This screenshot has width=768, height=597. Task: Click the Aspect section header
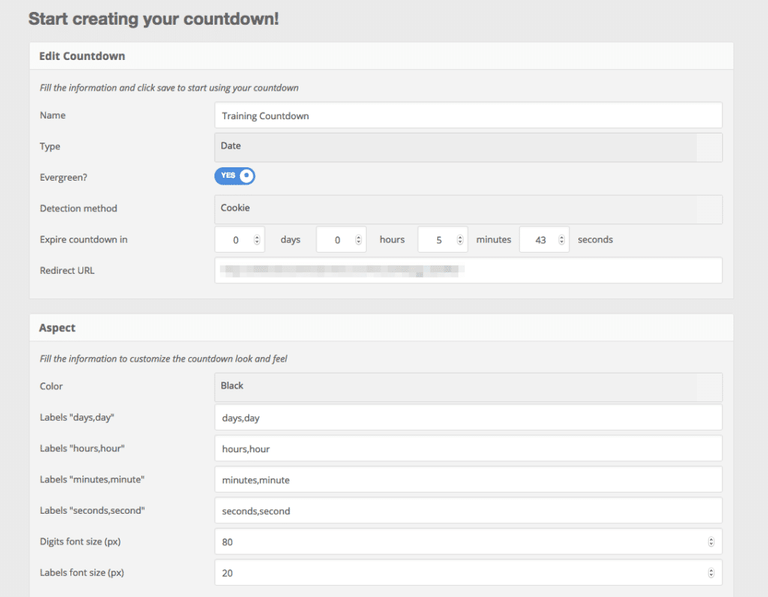click(x=57, y=328)
